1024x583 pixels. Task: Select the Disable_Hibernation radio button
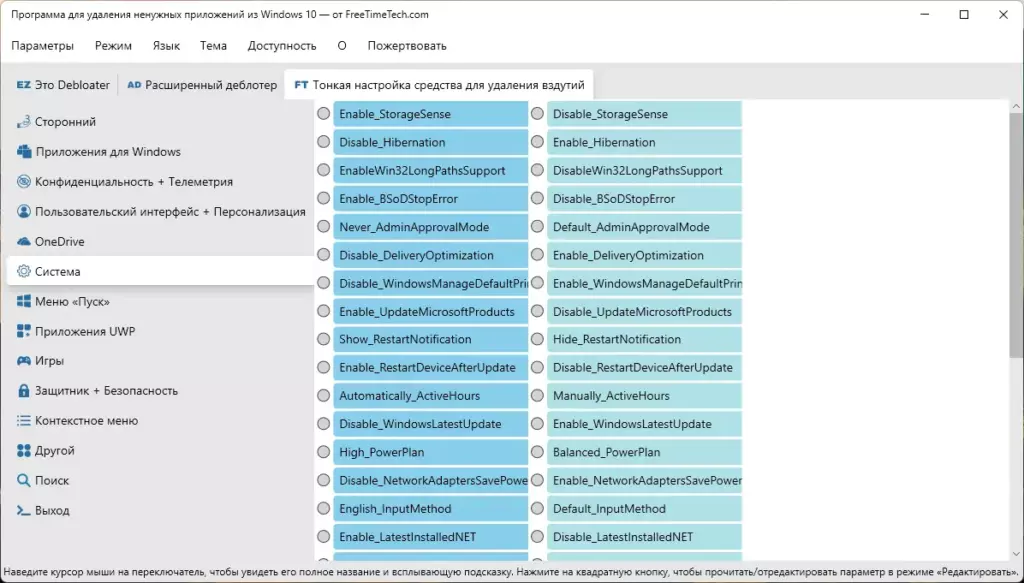coord(323,142)
